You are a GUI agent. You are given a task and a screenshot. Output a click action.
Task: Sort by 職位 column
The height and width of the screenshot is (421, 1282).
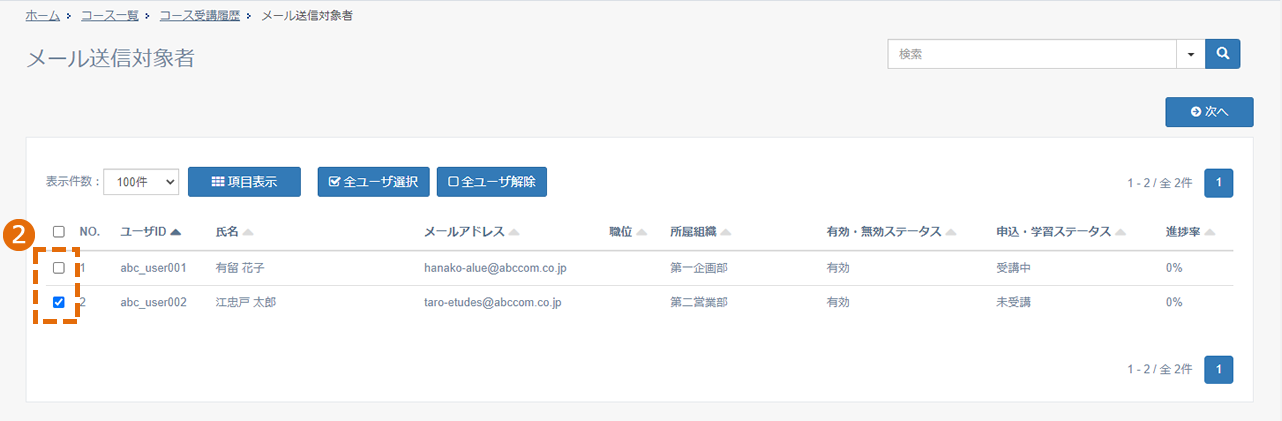pos(628,232)
